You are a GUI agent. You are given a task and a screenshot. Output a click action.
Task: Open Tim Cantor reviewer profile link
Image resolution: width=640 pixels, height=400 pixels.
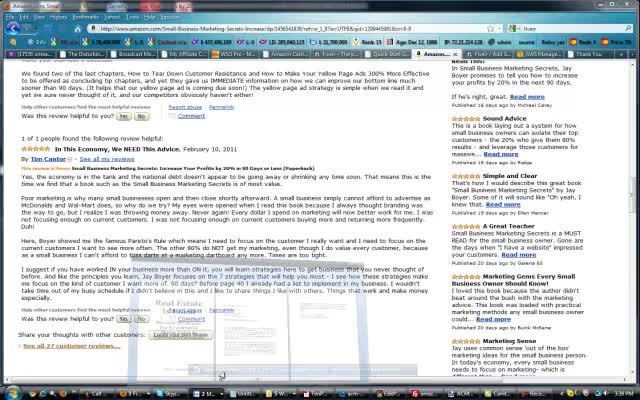[48, 159]
